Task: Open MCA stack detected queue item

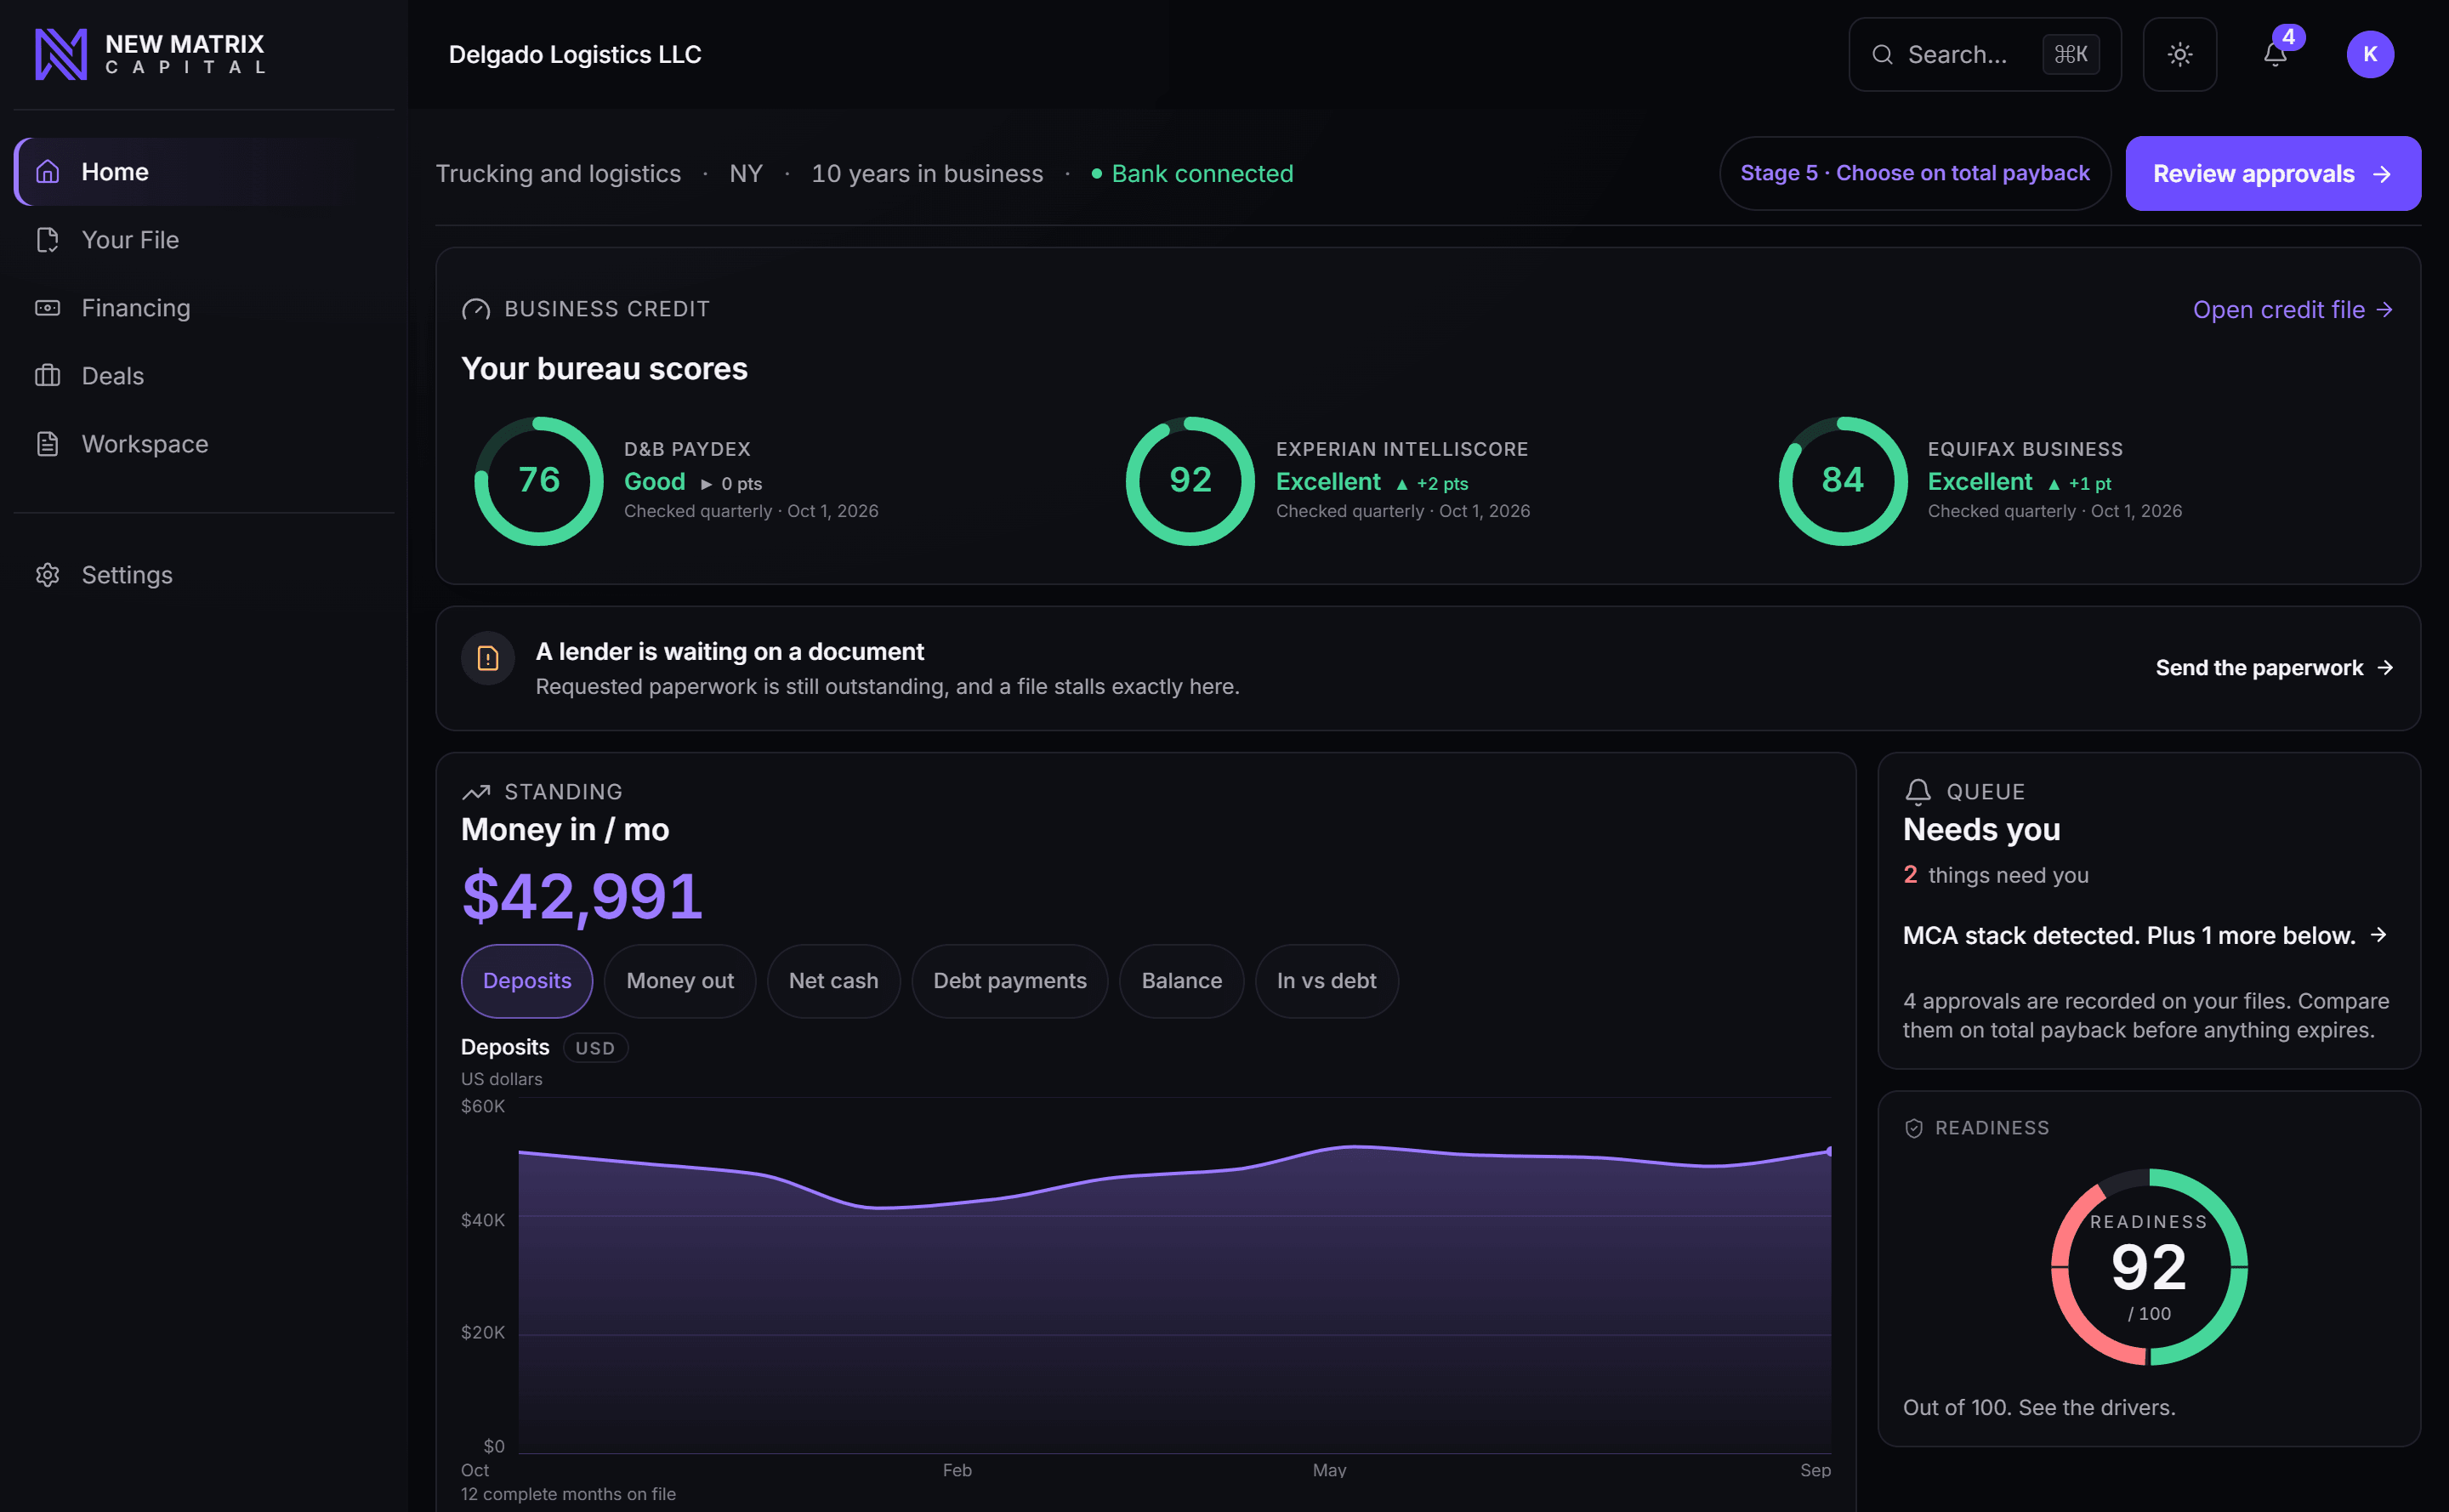Action: (x=2146, y=935)
